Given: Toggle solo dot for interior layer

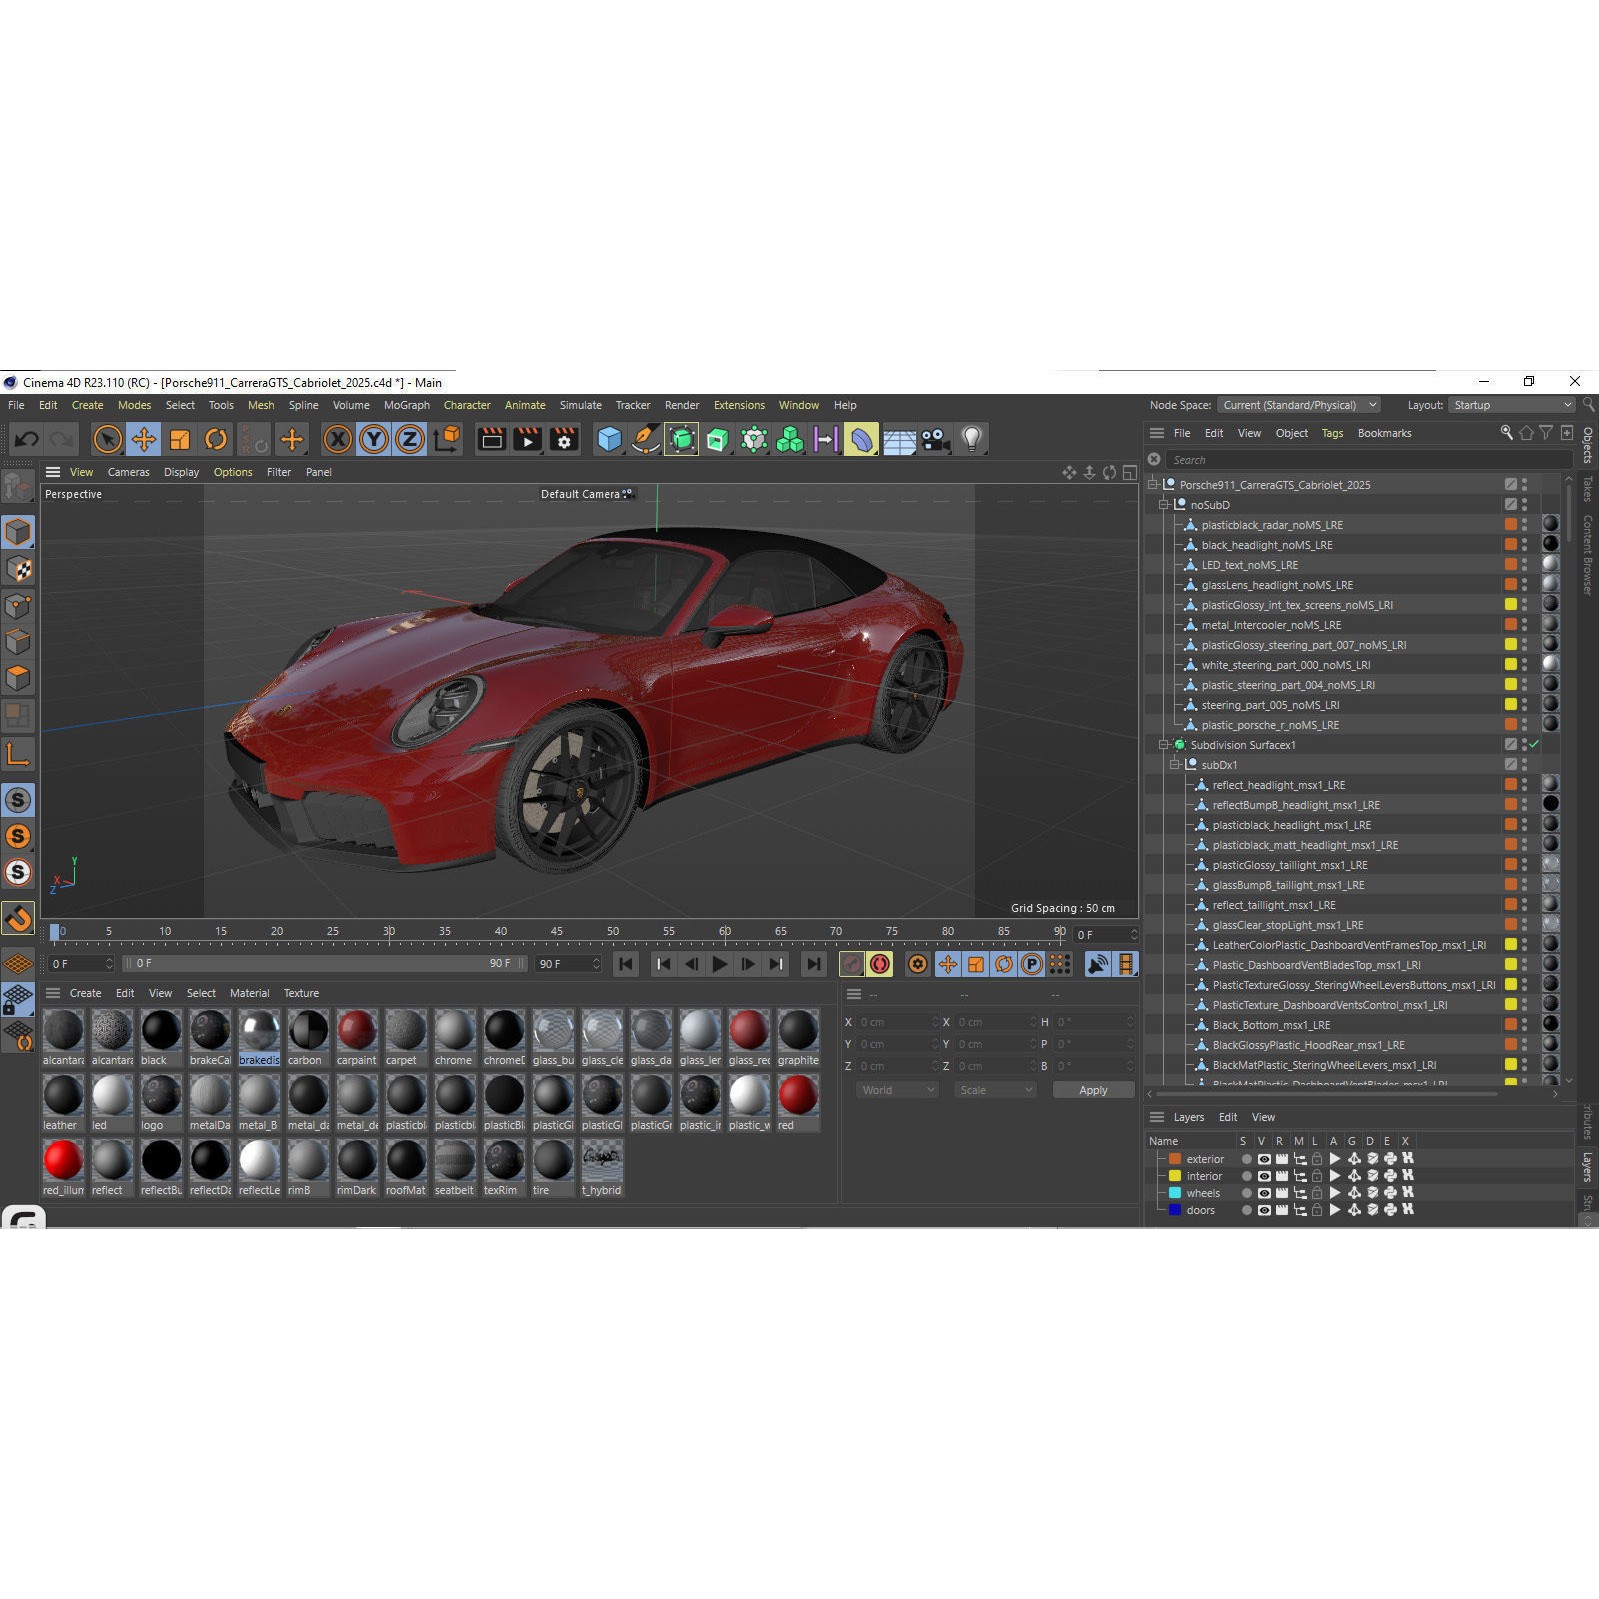Looking at the screenshot, I should point(1246,1176).
